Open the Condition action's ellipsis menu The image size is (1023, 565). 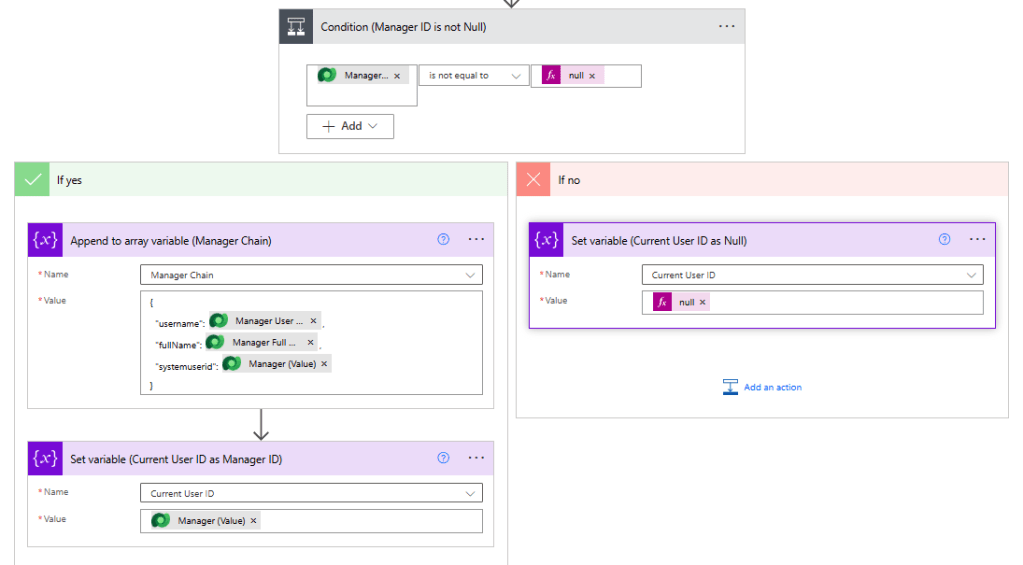tap(726, 26)
